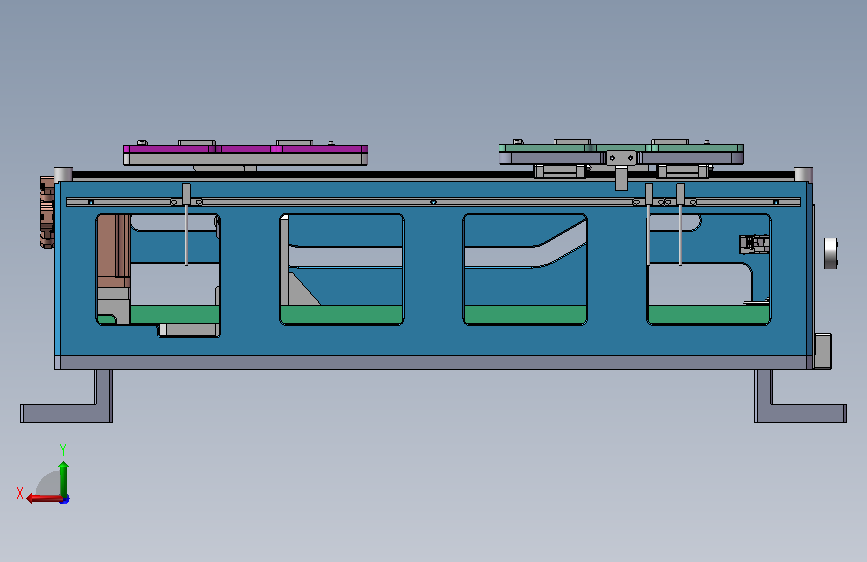Select the top-left cylindrical corner post
Viewport: 867px width, 562px height.
(x=63, y=174)
